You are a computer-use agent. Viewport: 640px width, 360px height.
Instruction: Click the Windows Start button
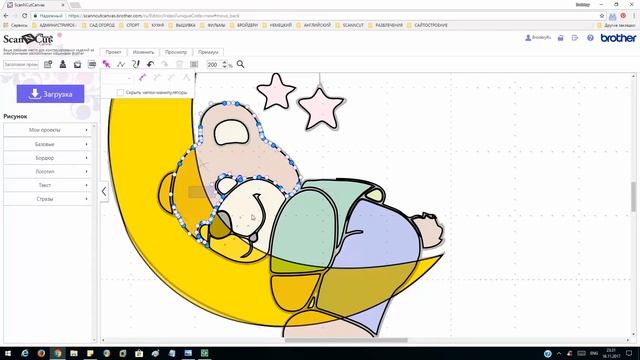coord(8,353)
